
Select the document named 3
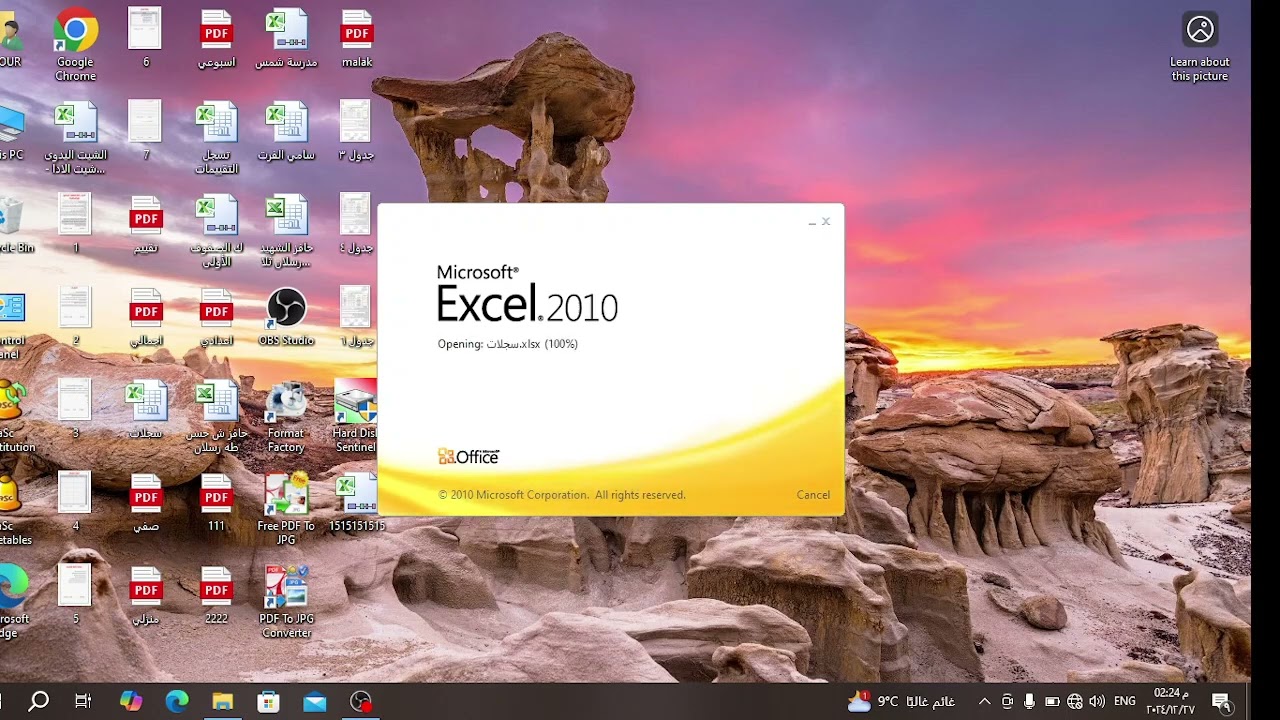76,411
